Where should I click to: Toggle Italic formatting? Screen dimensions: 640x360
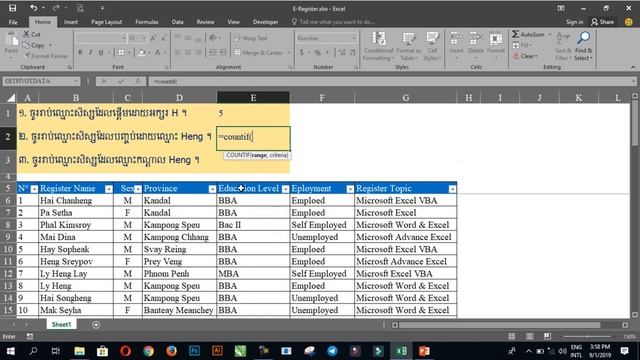click(x=90, y=52)
